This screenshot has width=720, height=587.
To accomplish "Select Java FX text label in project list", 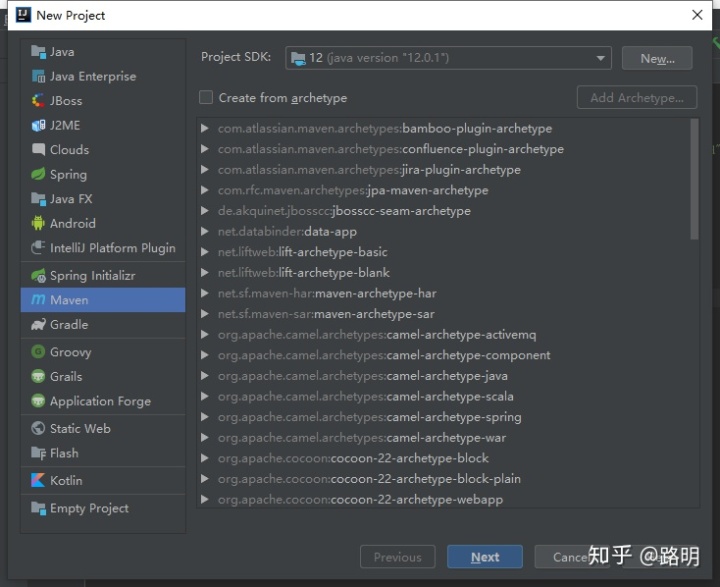I will click(71, 199).
